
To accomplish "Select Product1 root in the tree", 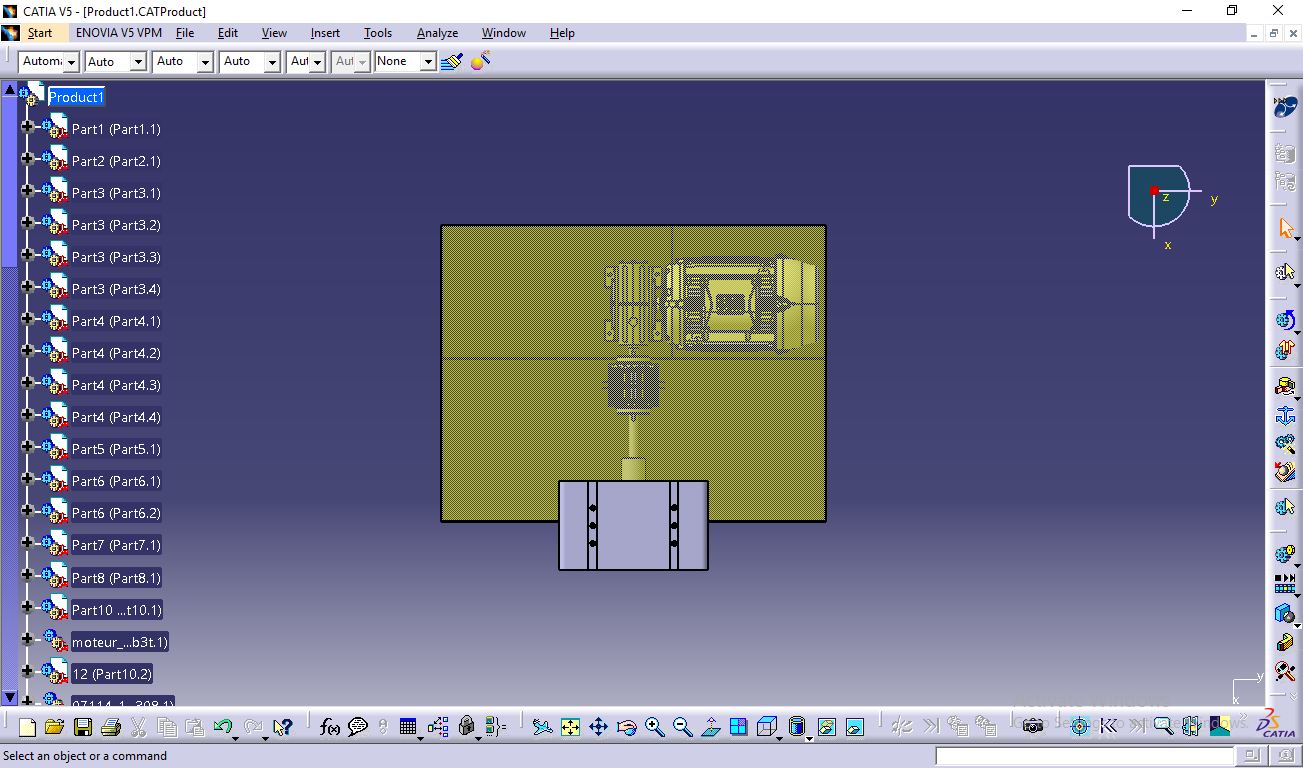I will point(76,97).
